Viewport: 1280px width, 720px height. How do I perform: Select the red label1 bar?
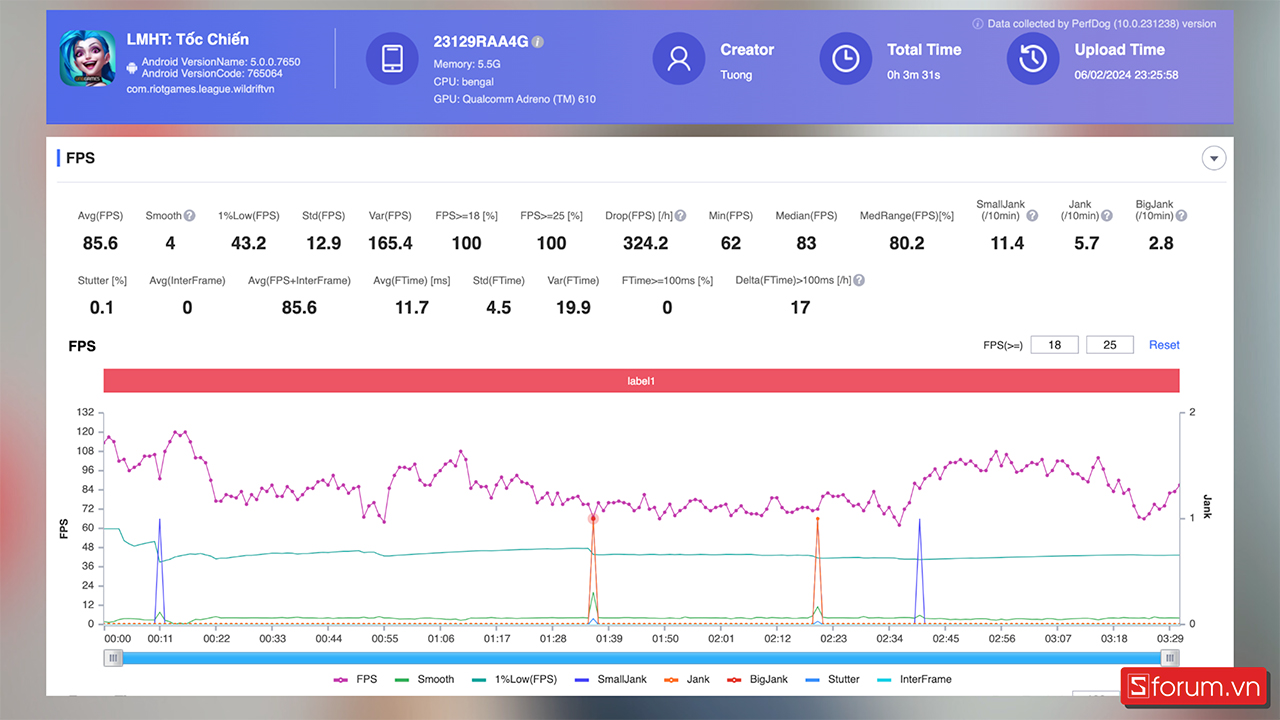pyautogui.click(x=640, y=381)
